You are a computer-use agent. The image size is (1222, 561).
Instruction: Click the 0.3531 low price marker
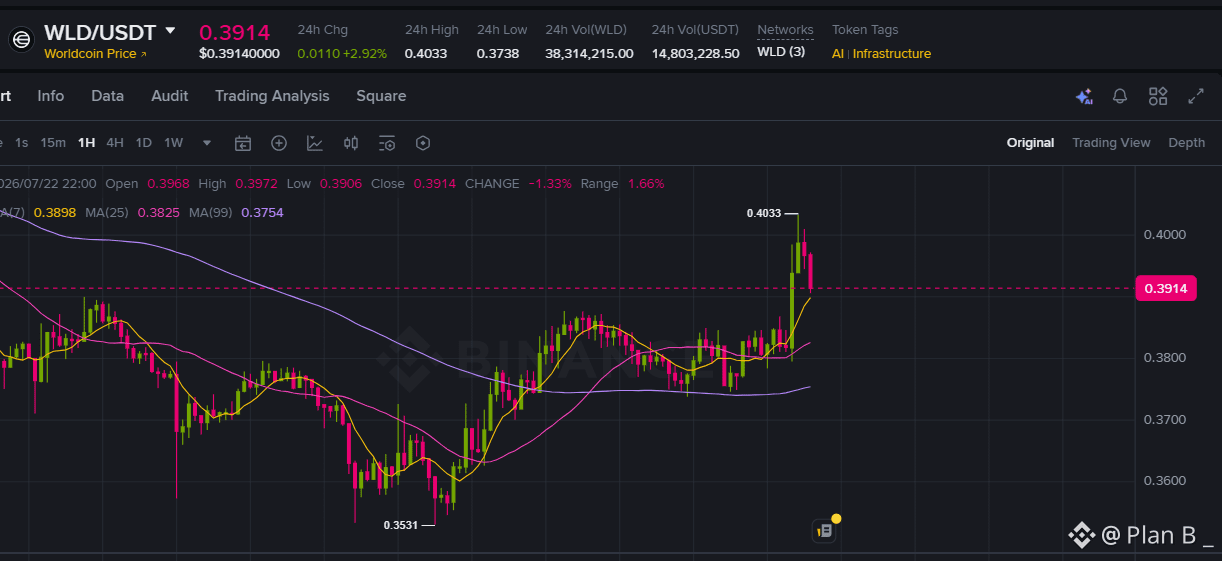(x=401, y=524)
